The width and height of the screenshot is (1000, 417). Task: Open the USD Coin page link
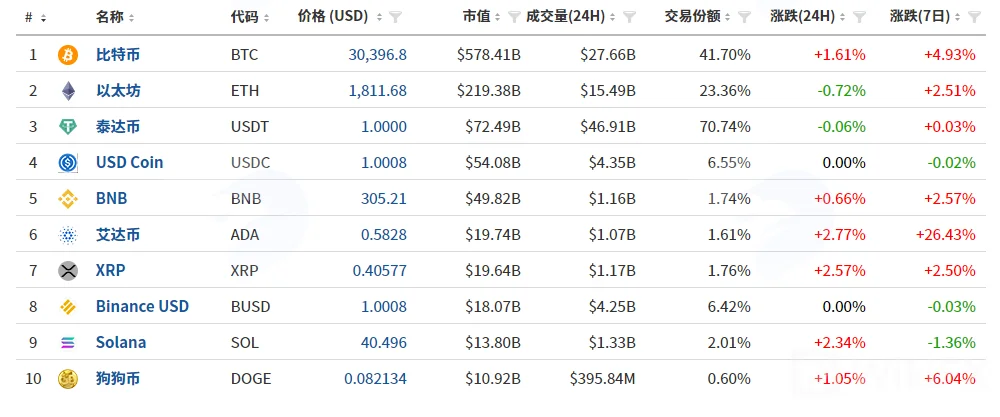coord(129,163)
